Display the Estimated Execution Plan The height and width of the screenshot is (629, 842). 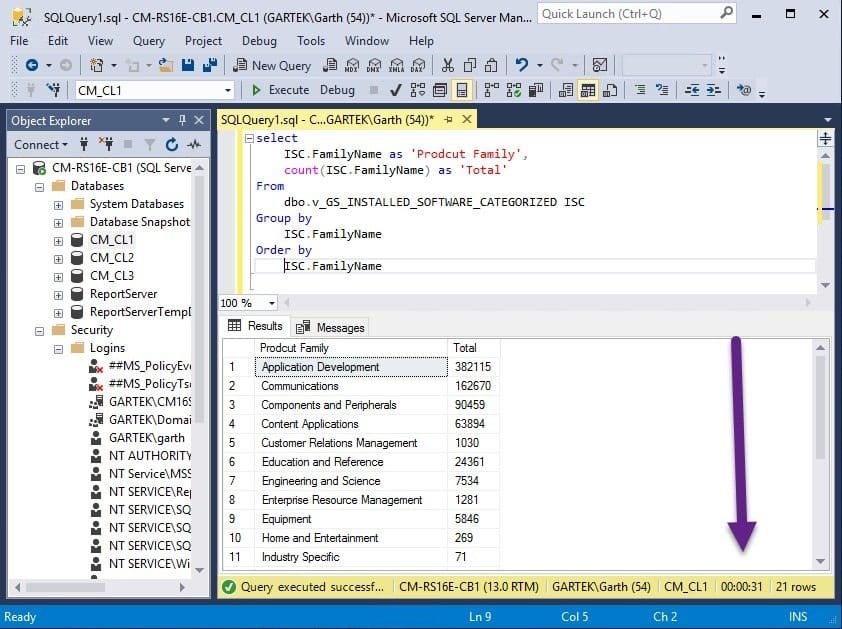(x=418, y=90)
